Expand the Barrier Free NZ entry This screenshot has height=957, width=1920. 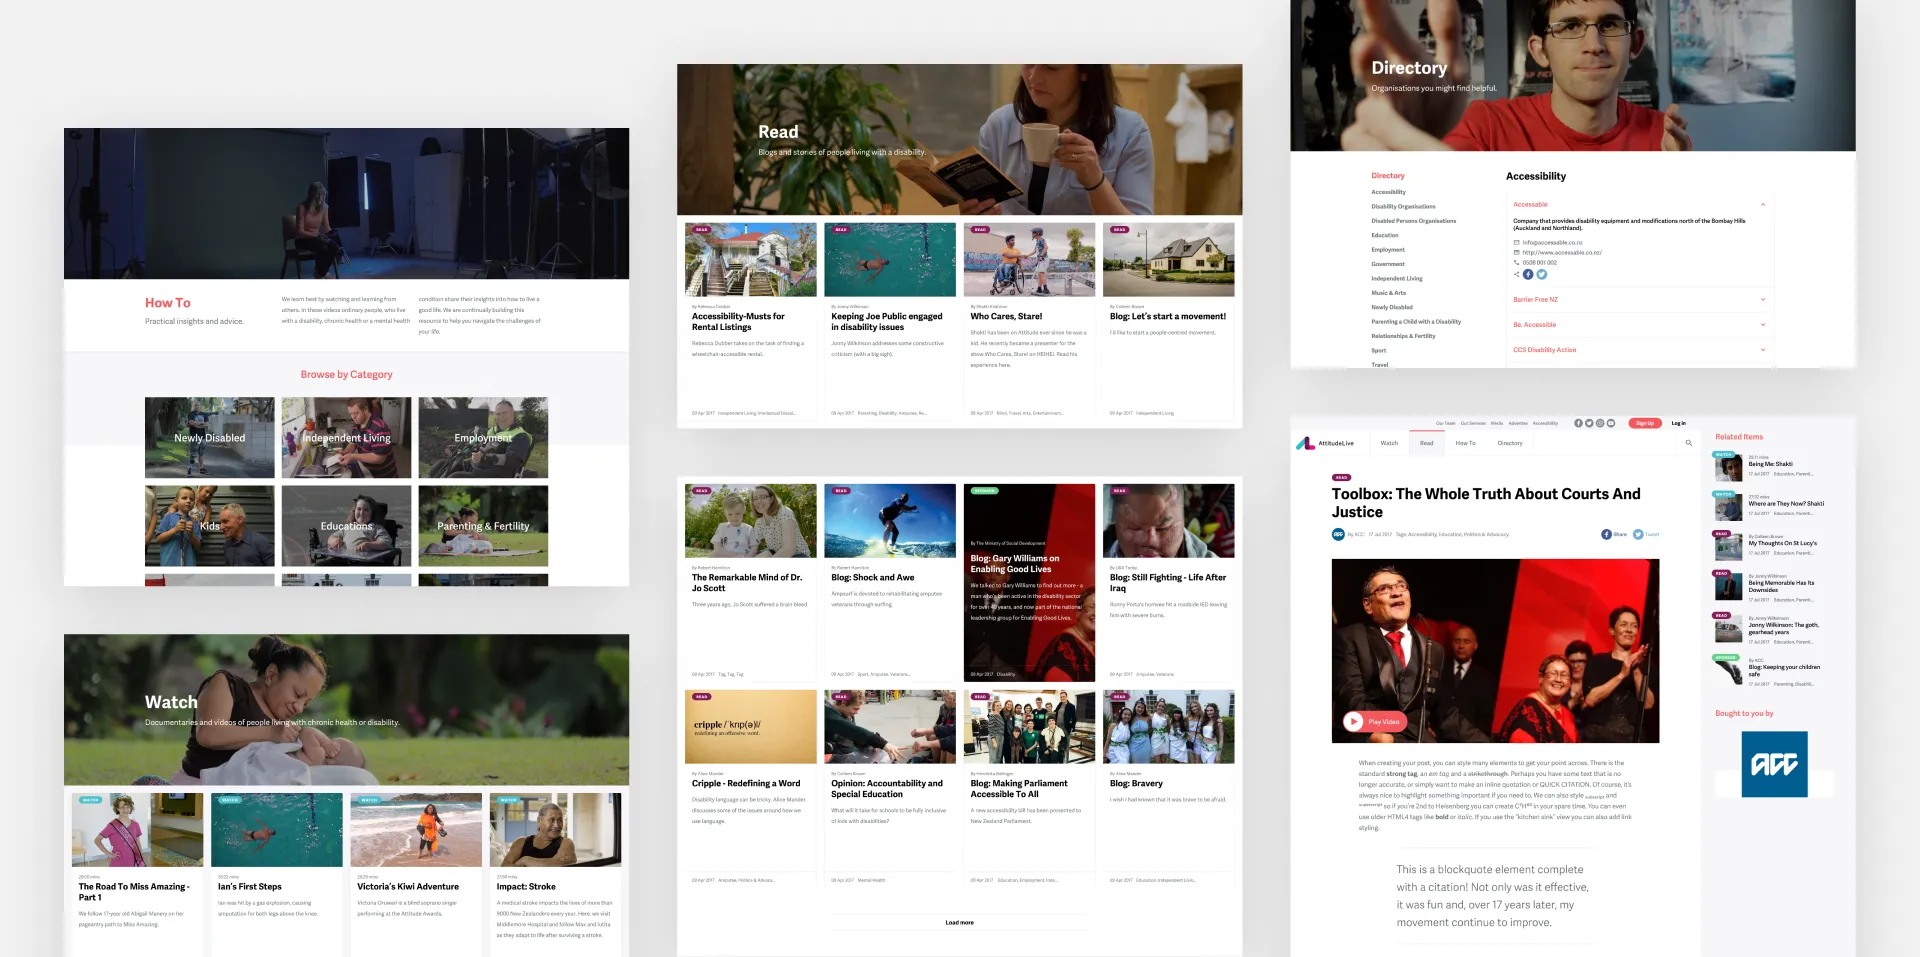(1763, 299)
